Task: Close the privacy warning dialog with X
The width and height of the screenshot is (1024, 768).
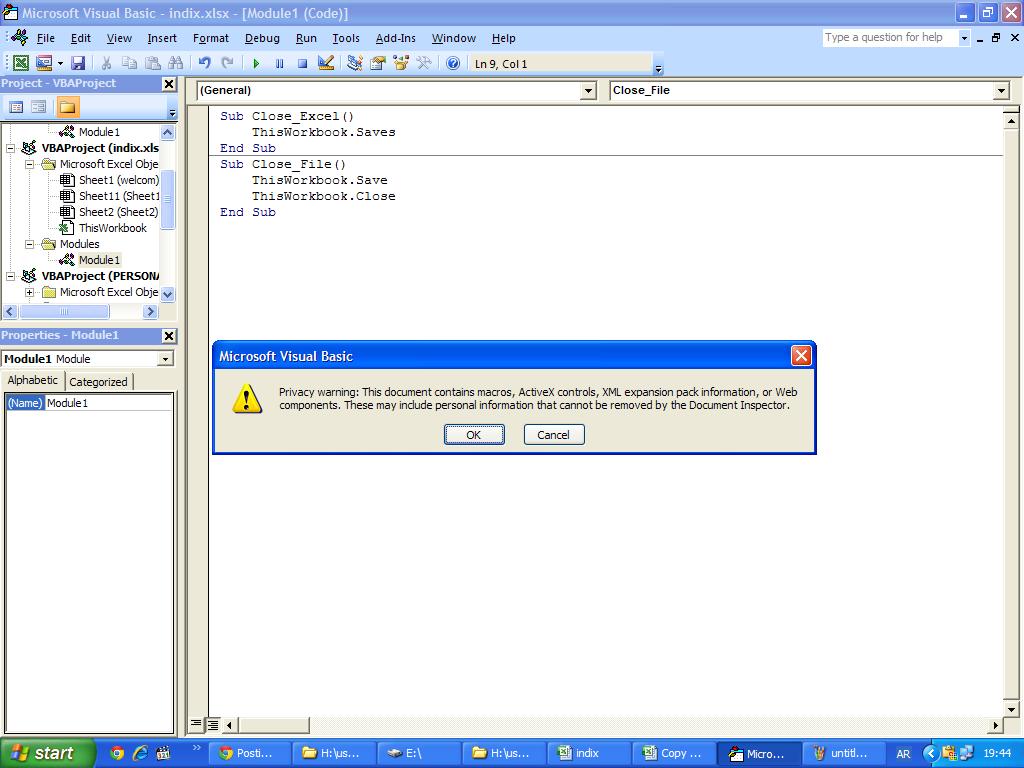Action: coord(801,356)
